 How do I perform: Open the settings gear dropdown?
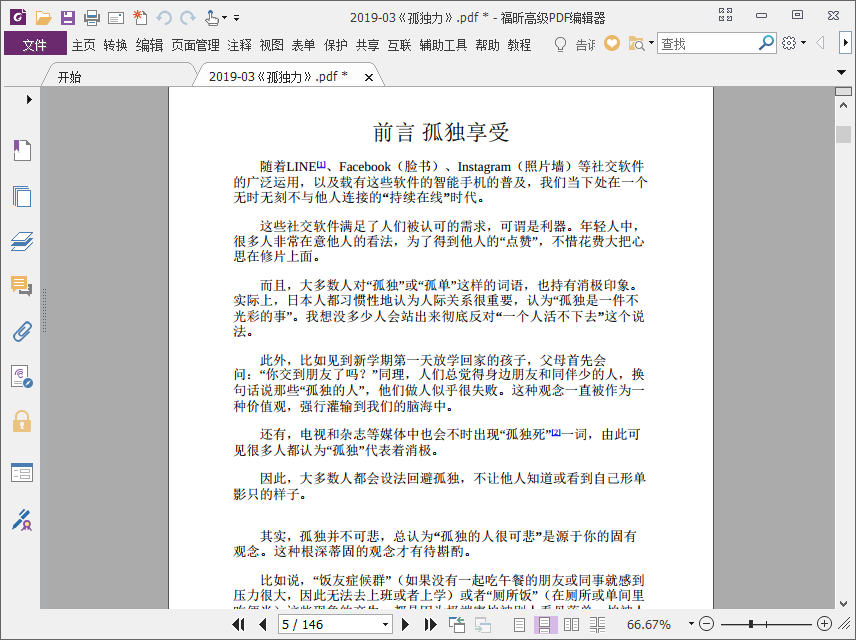793,43
